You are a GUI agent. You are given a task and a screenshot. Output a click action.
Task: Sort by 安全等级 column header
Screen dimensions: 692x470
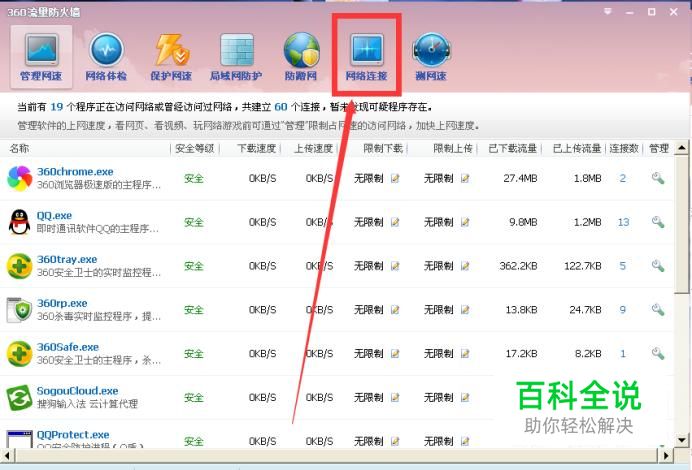(195, 149)
